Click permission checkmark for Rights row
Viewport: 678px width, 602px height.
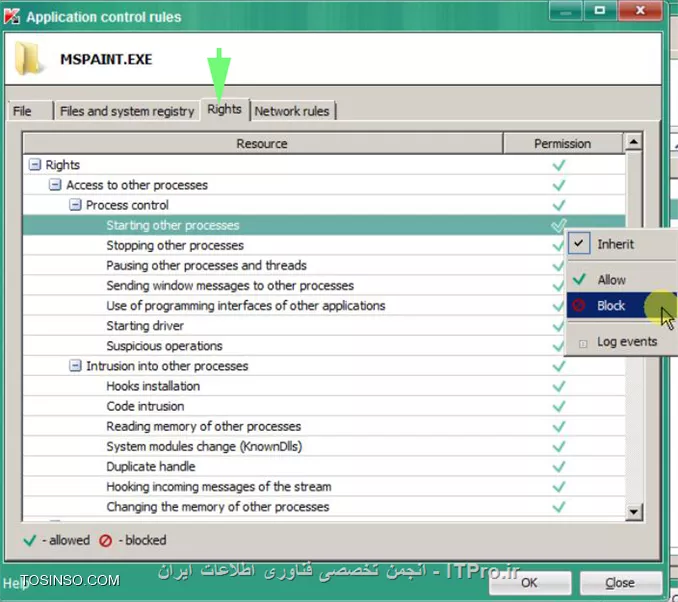(x=559, y=165)
